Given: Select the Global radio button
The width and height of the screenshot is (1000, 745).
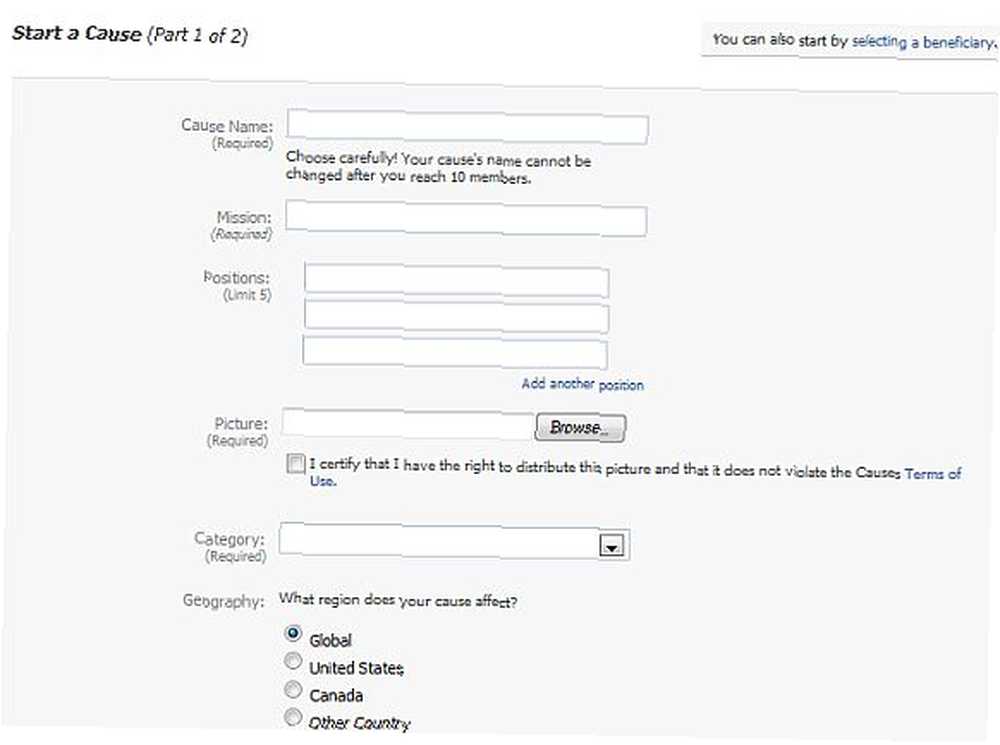Looking at the screenshot, I should (293, 633).
